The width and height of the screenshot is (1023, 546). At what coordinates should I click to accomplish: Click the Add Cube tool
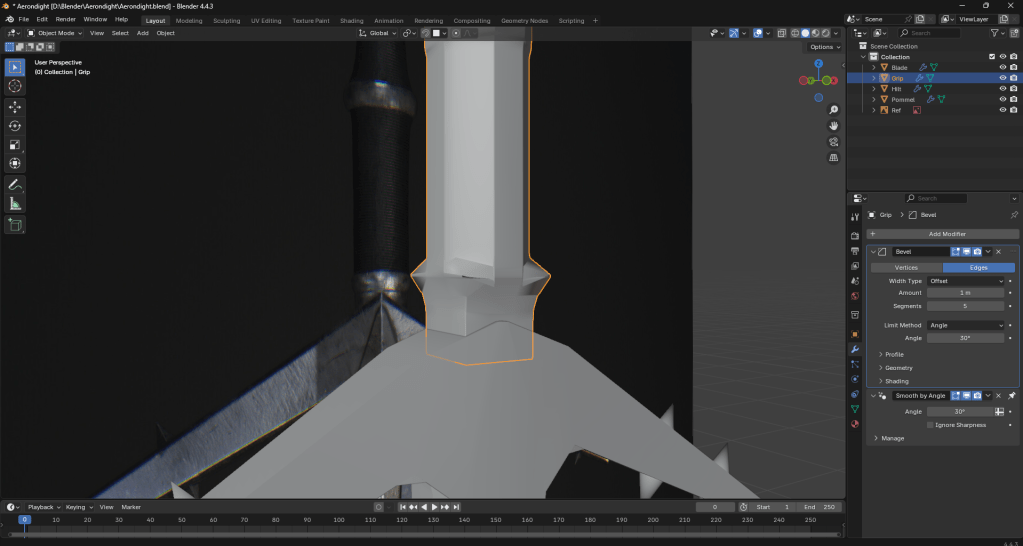(x=15, y=225)
